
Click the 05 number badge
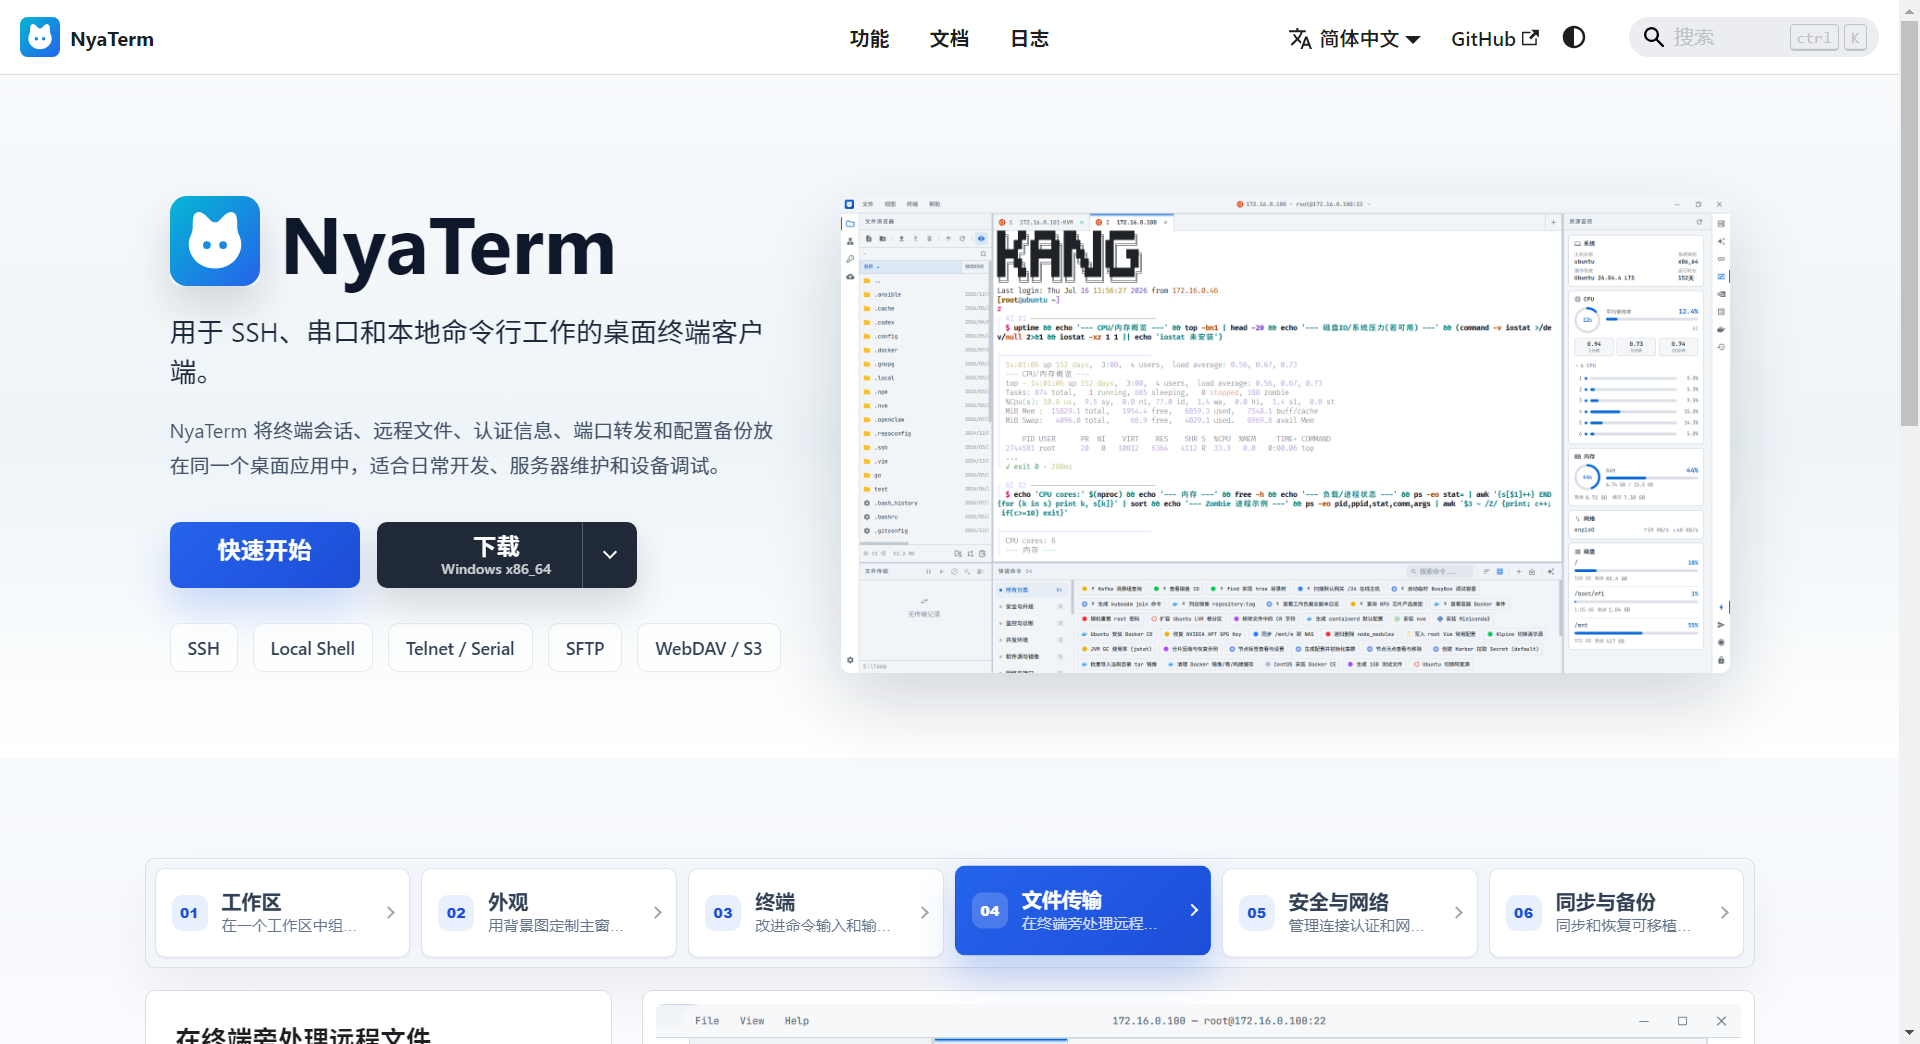[x=1257, y=913]
